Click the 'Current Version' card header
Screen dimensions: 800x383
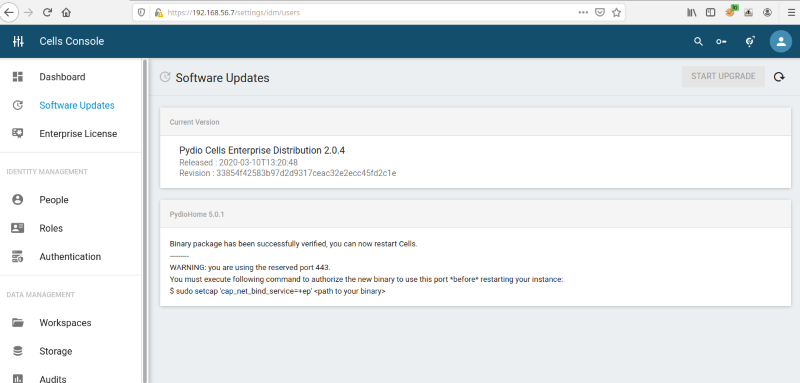[476, 122]
